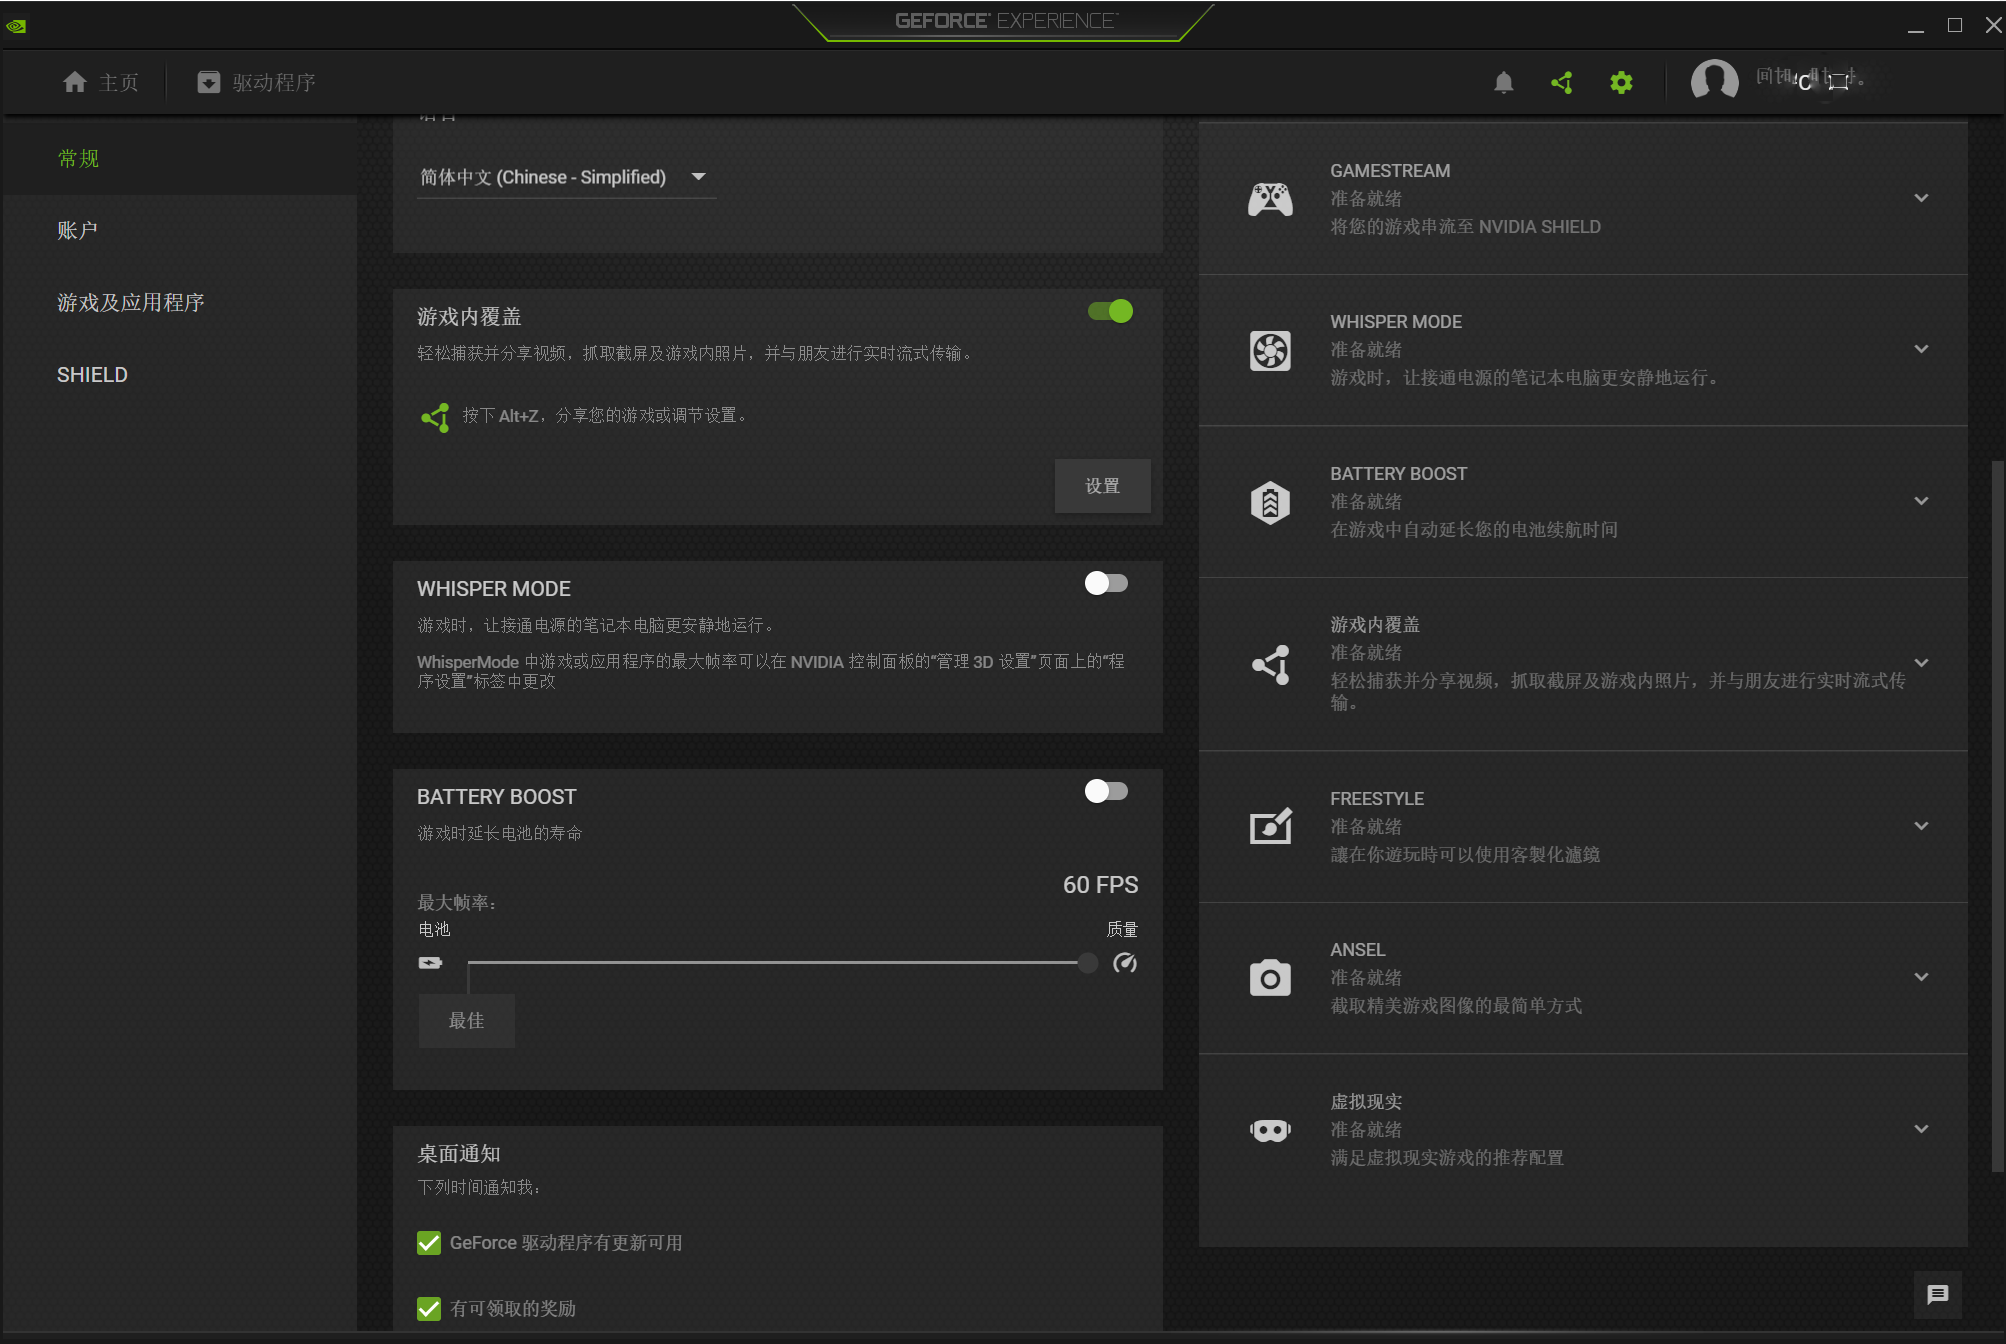
Task: Open the feedback chat icon
Action: tap(1937, 1295)
